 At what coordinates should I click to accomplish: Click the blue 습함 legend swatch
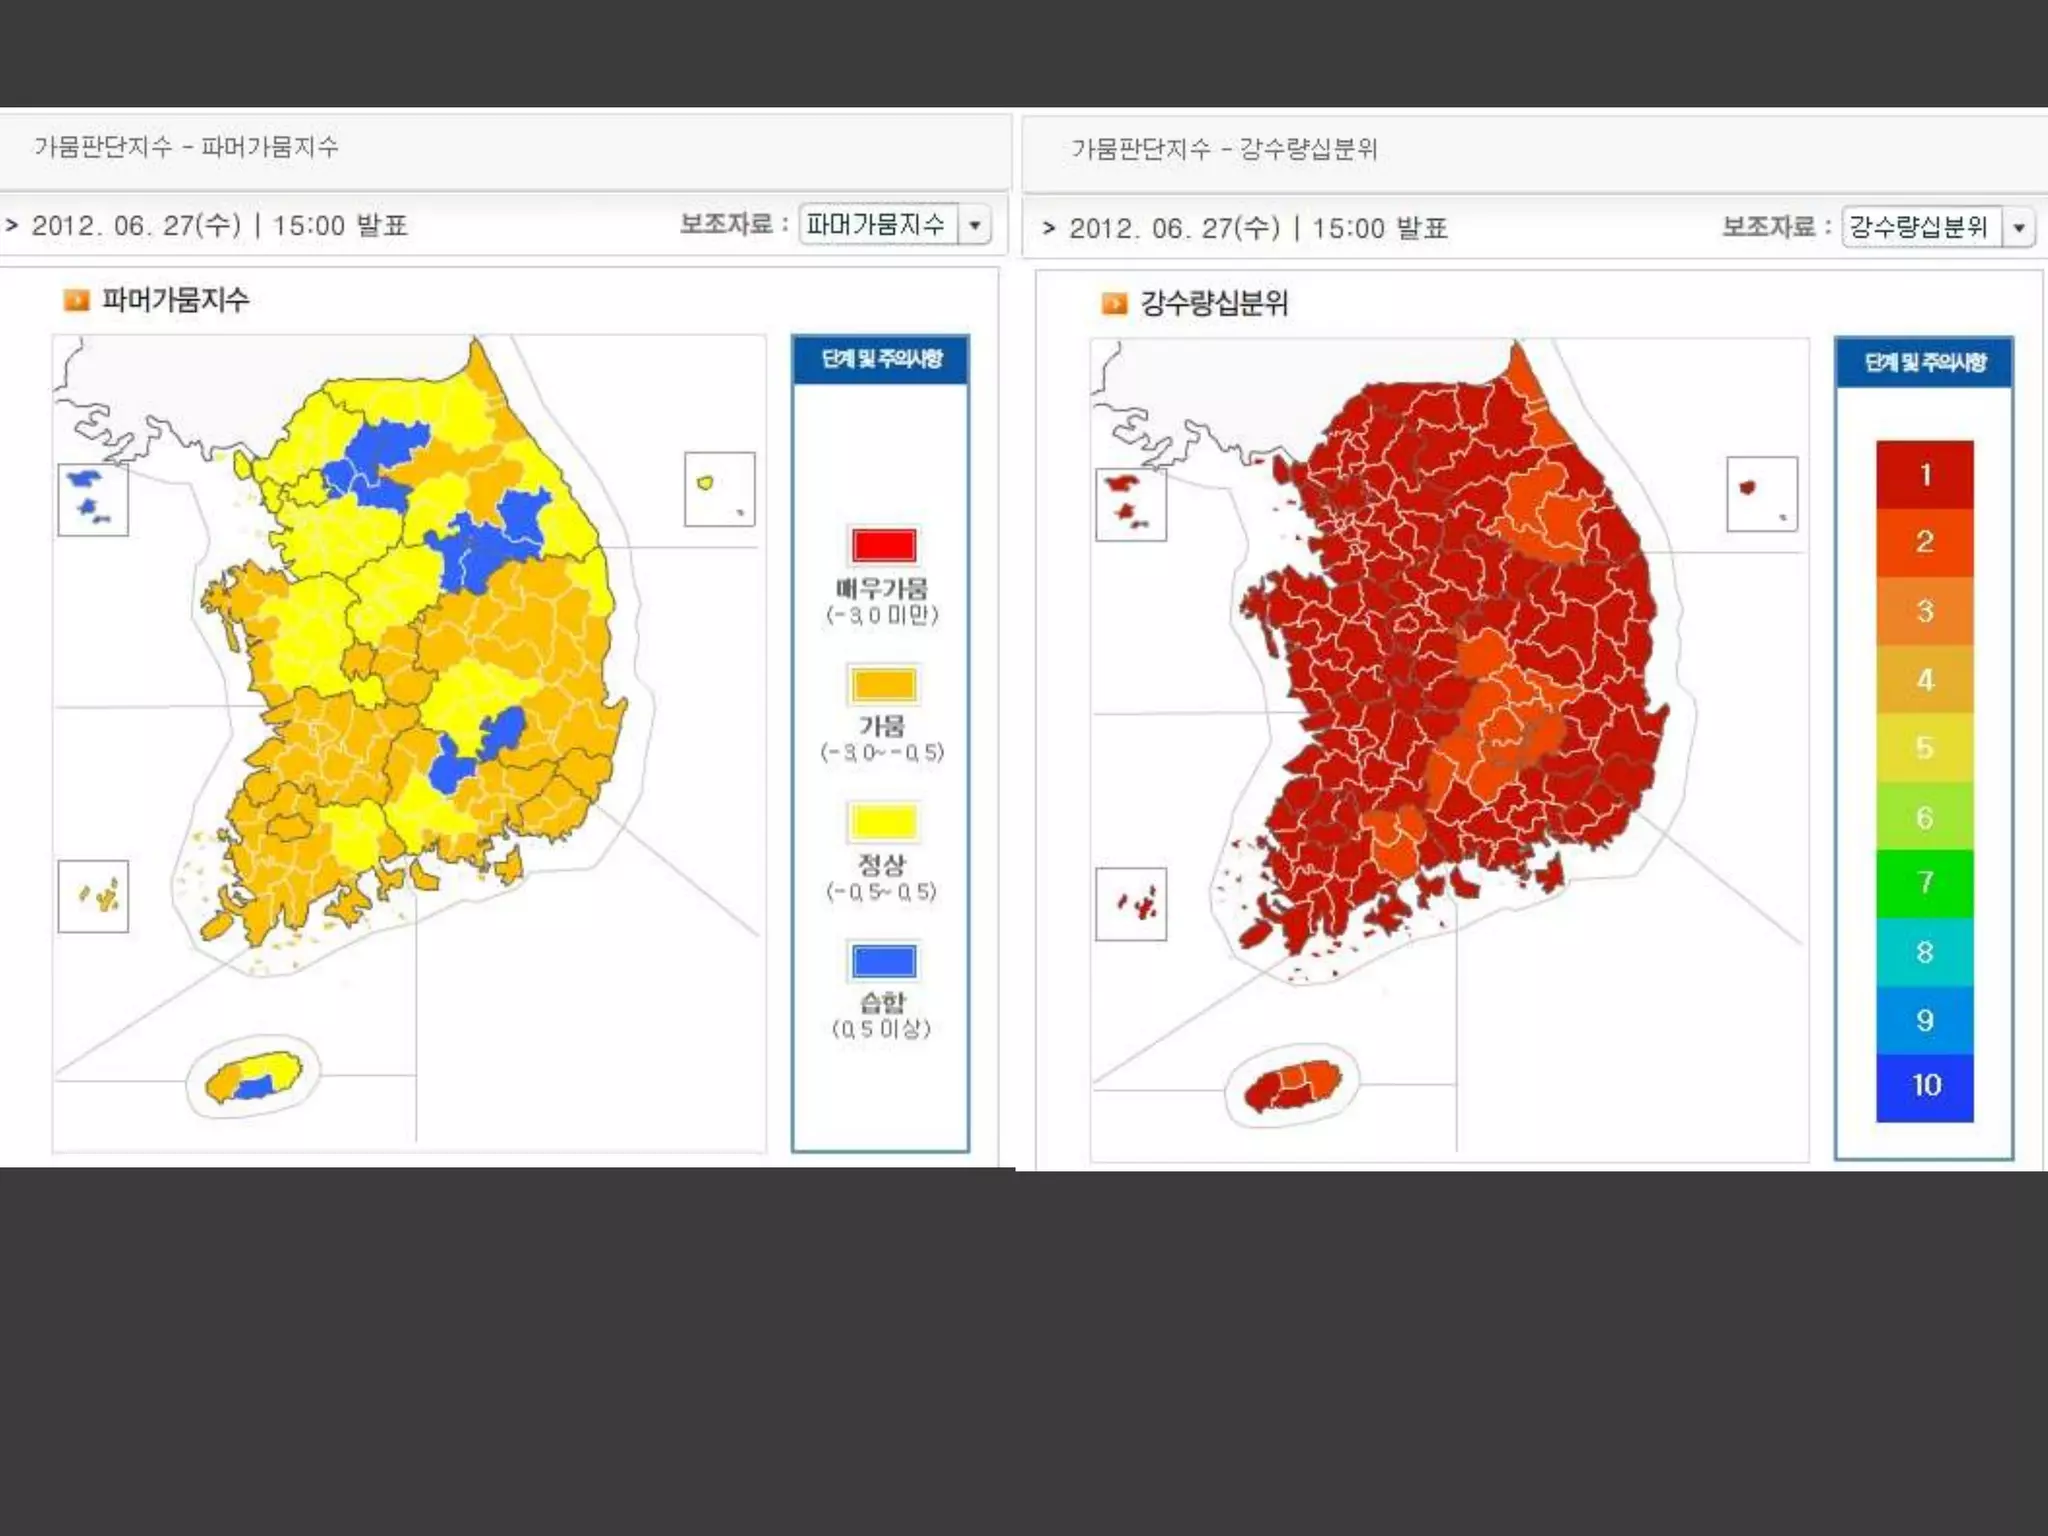coord(883,961)
